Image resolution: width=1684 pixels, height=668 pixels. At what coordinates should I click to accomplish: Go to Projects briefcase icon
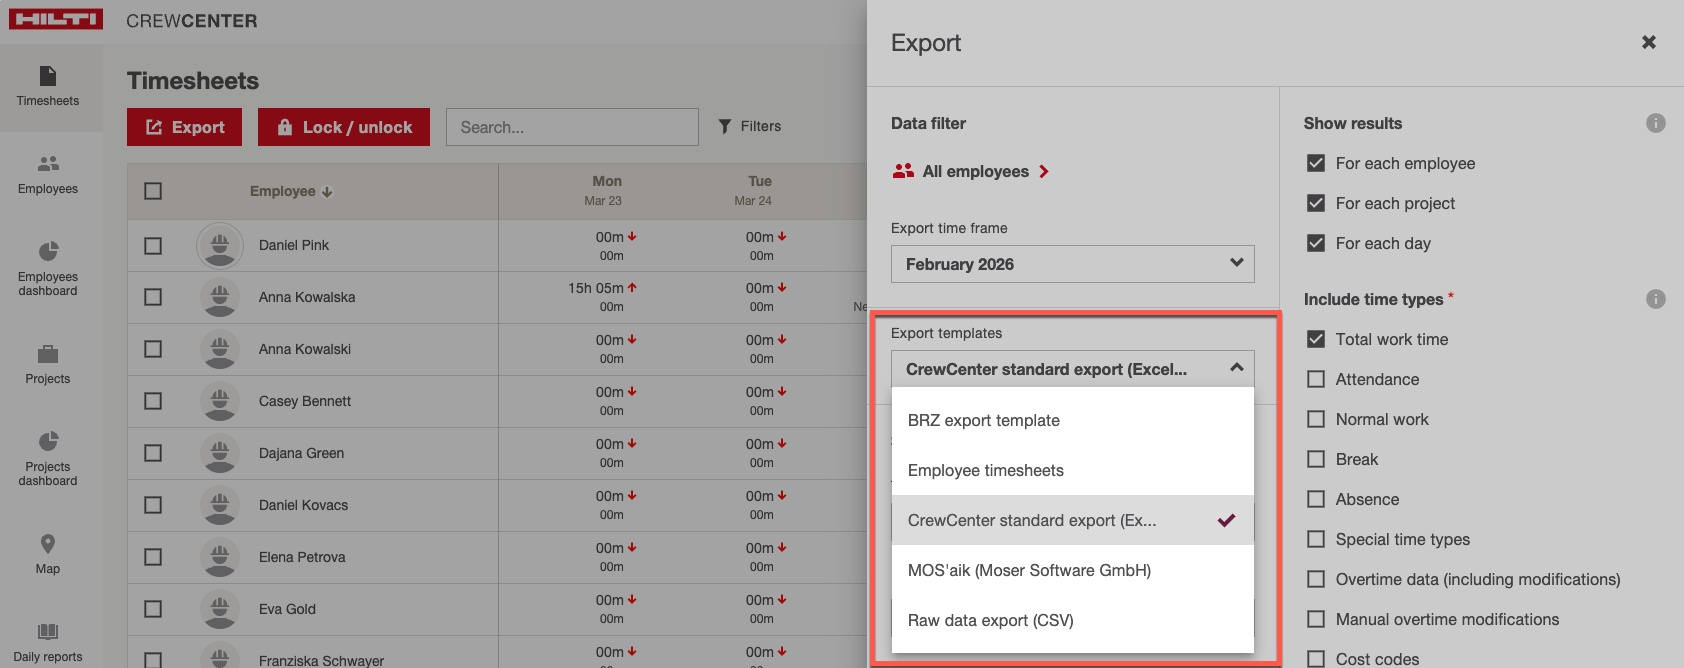pyautogui.click(x=48, y=354)
